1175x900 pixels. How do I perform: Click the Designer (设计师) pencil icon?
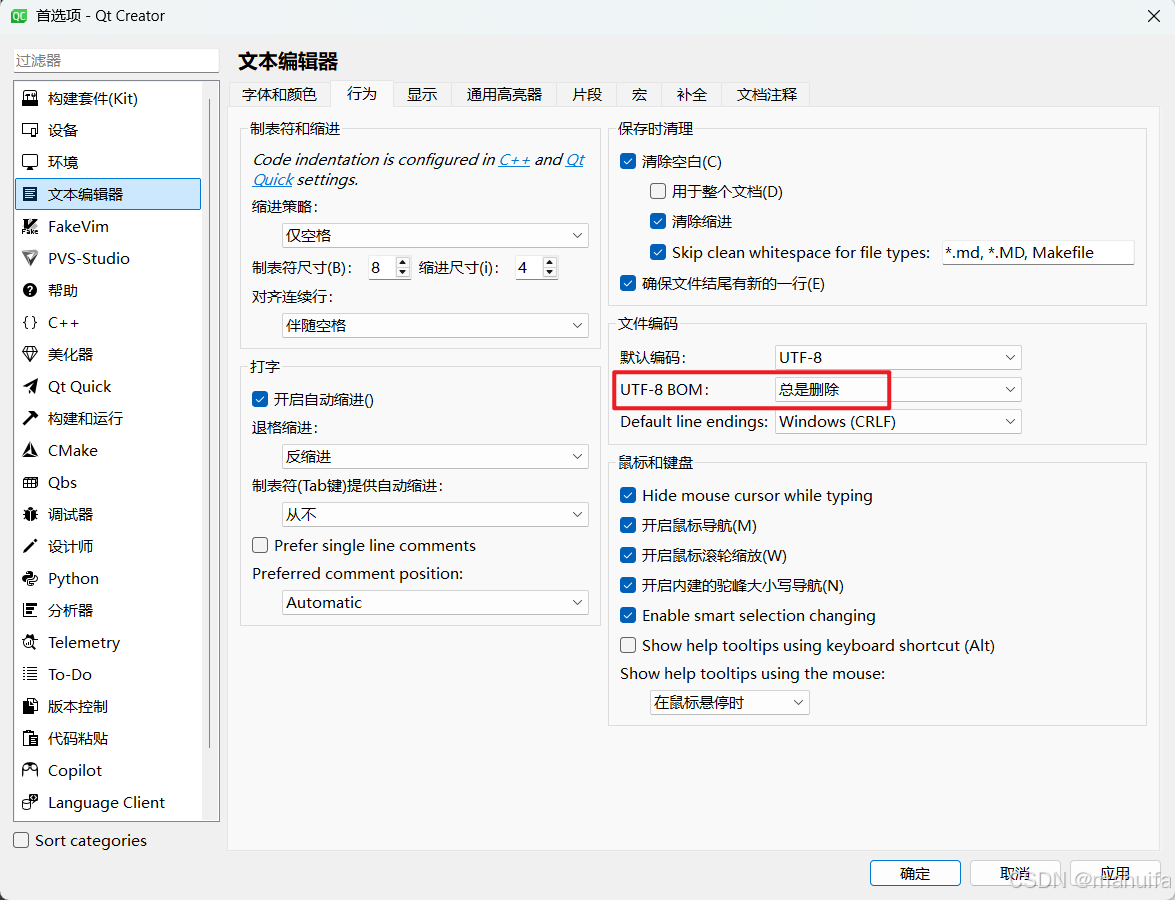pyautogui.click(x=30, y=546)
